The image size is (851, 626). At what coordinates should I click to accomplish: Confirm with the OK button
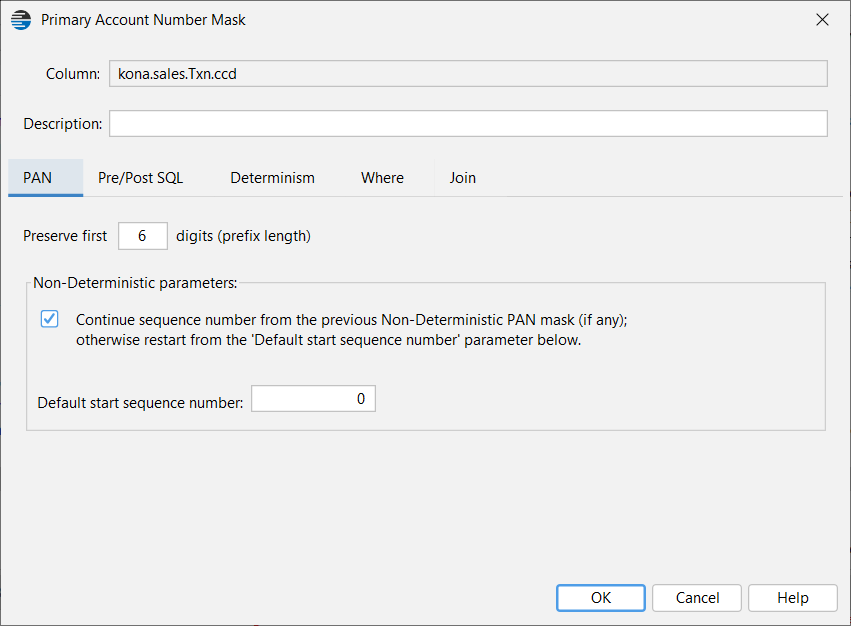click(601, 598)
